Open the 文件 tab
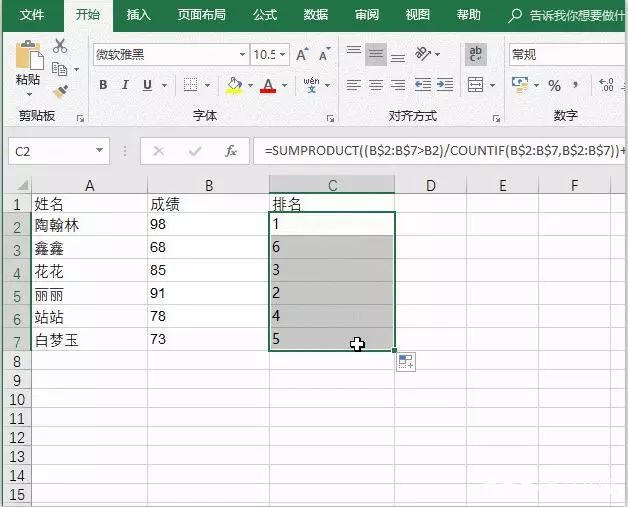The width and height of the screenshot is (628, 507). 32,15
